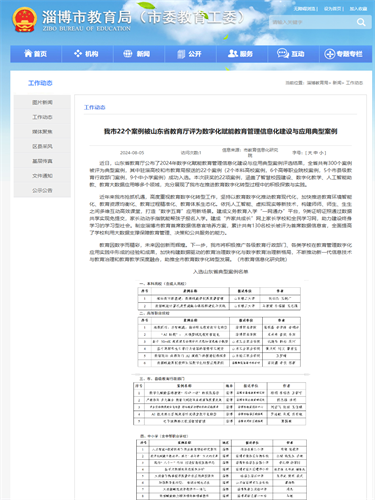Open 文件通知 in the left sidebar

[x=42, y=176]
